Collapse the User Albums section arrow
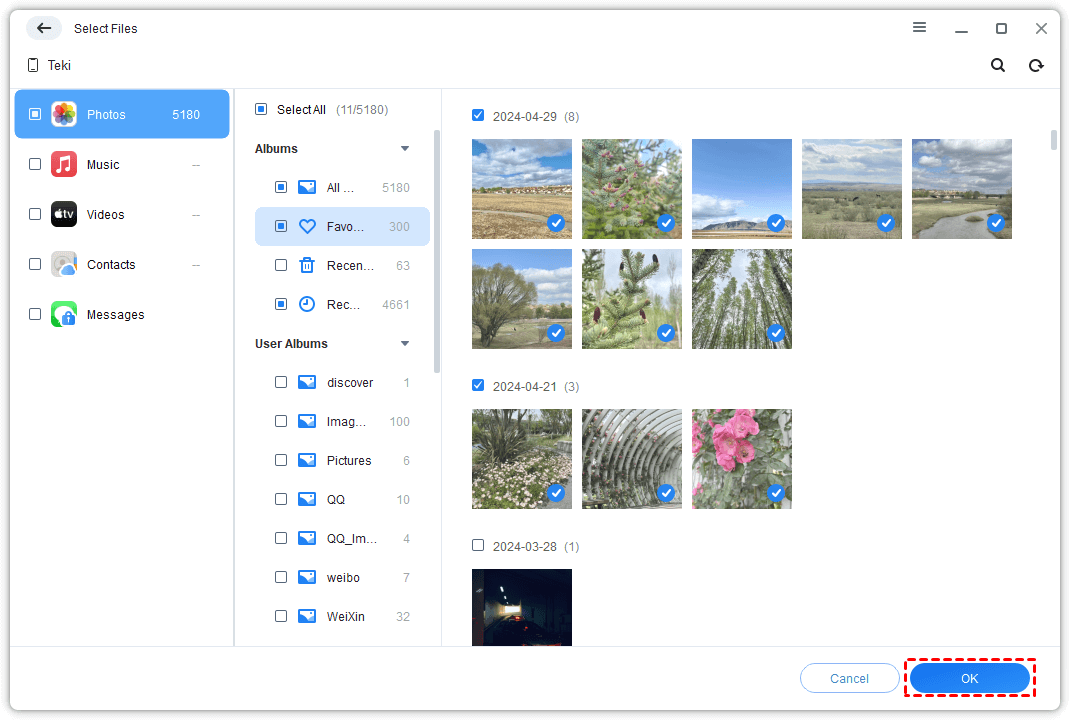The height and width of the screenshot is (720, 1070). click(405, 344)
